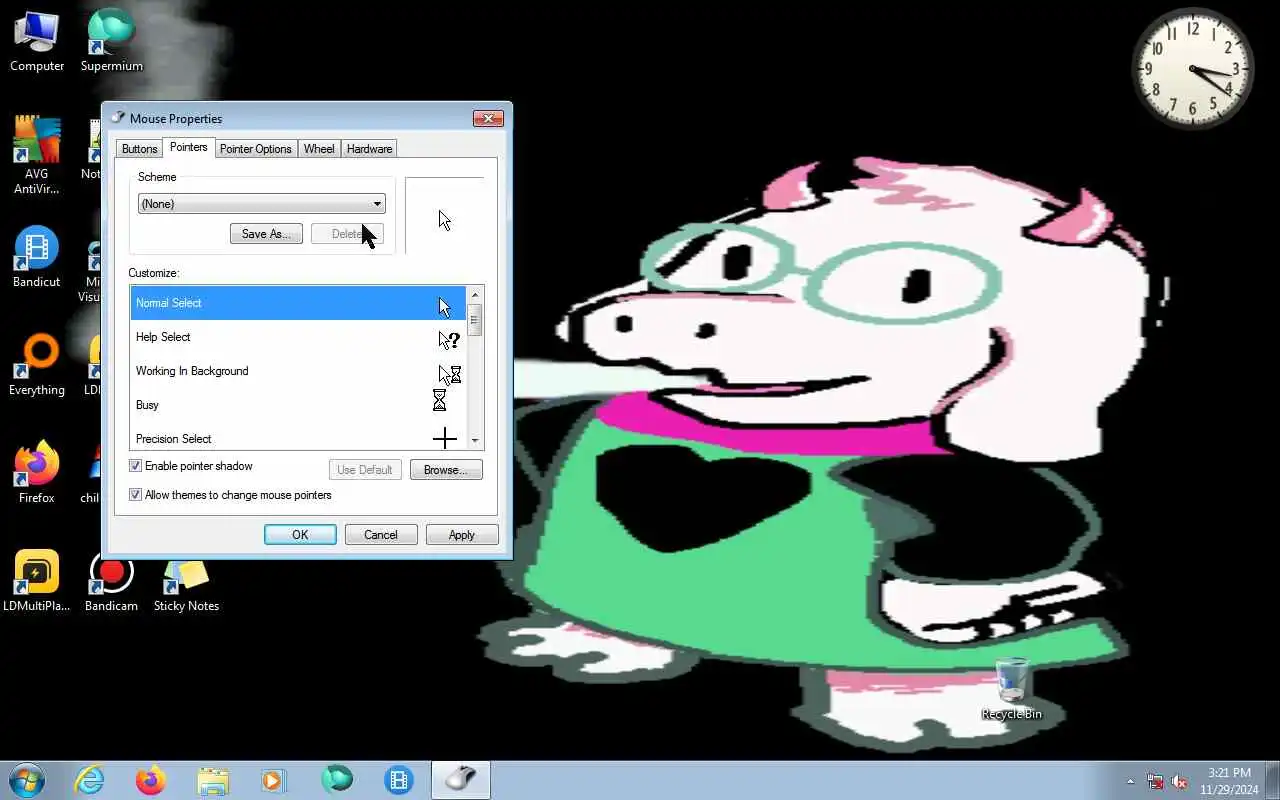Click the Mouse Properties title bar icon
1280x800 pixels.
point(118,118)
